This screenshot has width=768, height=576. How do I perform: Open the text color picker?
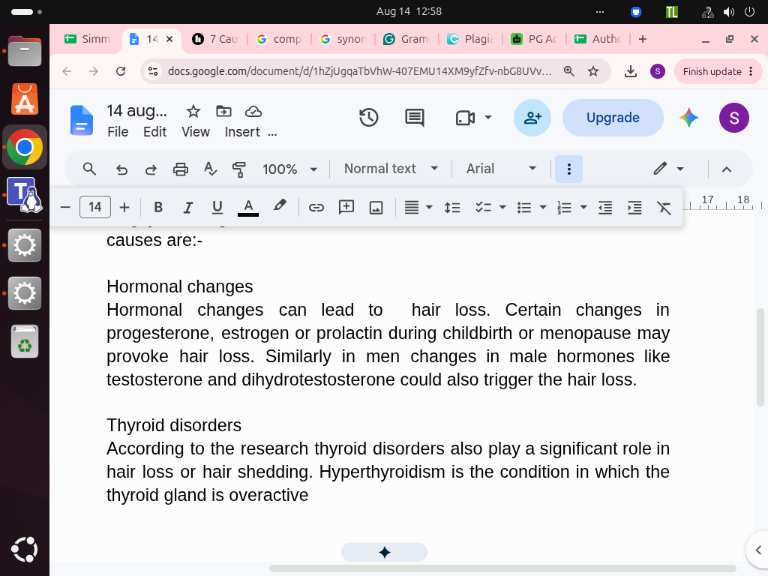[x=248, y=208]
